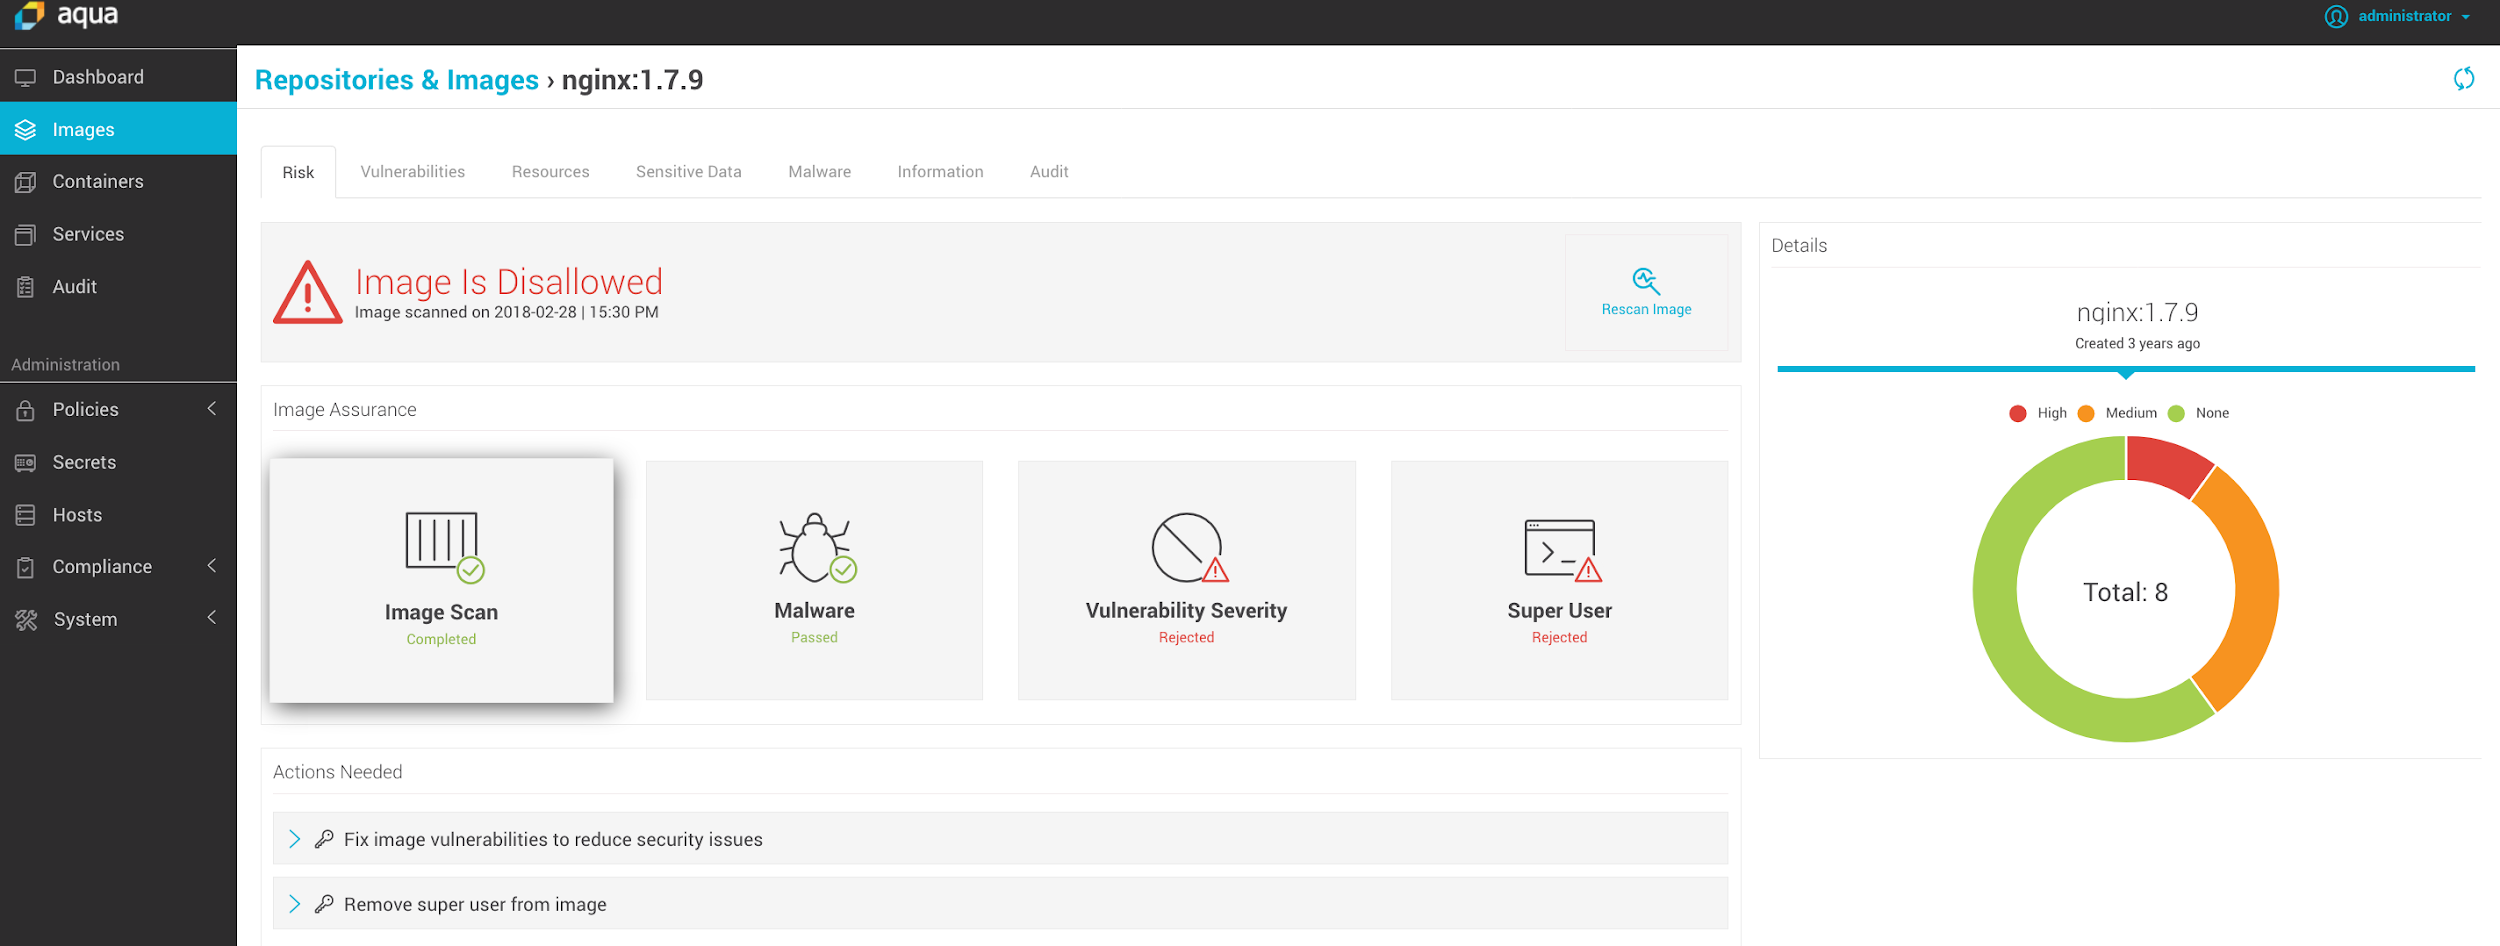Screen dimensions: 2500x946
Task: Click the administrator user avatar icon
Action: (2336, 17)
